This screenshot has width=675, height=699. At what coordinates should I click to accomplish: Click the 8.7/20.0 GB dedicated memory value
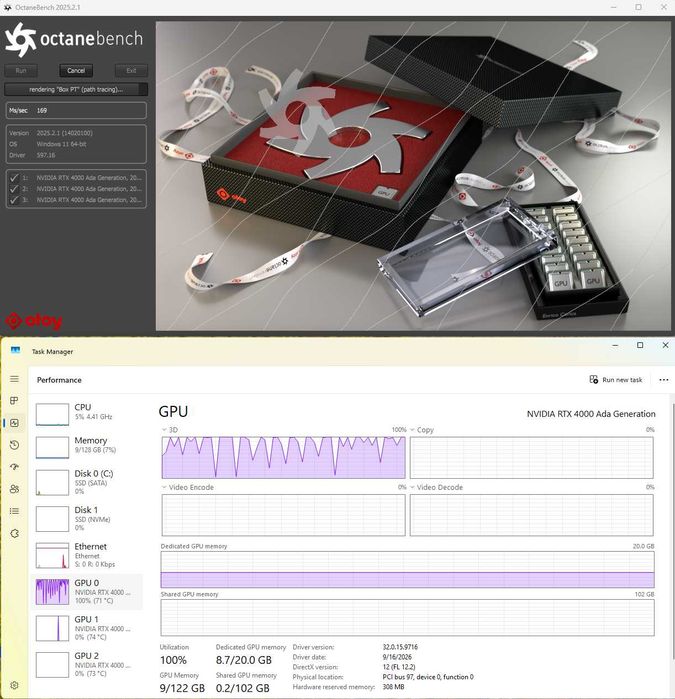tap(243, 660)
